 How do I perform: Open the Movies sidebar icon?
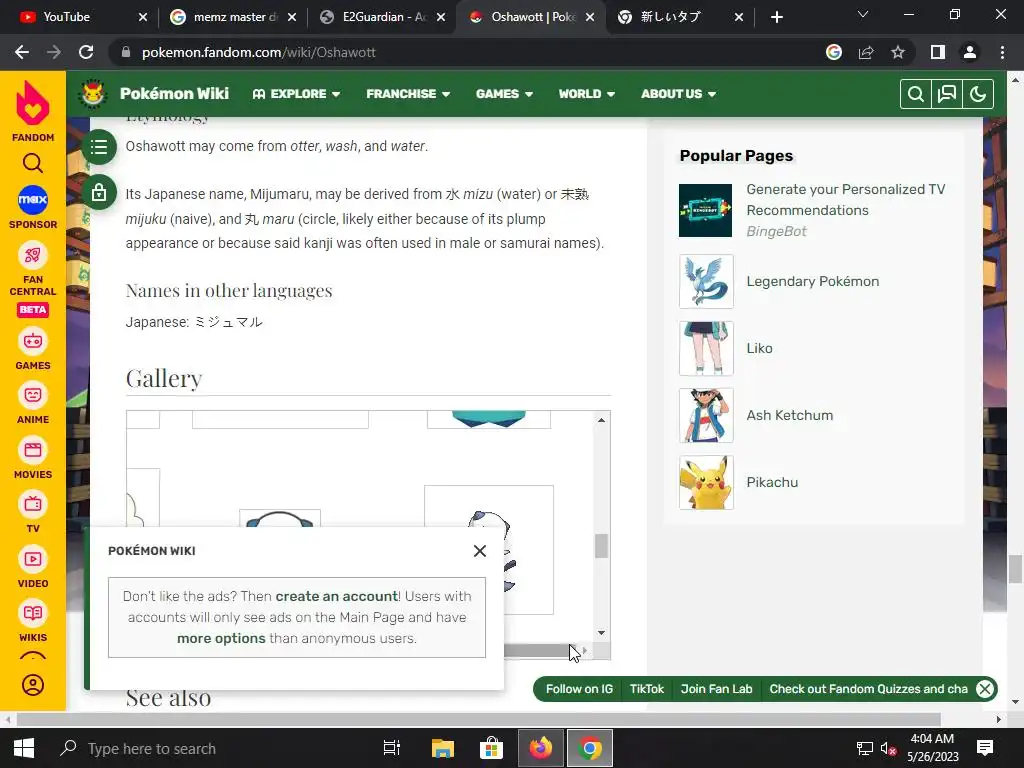click(x=33, y=450)
